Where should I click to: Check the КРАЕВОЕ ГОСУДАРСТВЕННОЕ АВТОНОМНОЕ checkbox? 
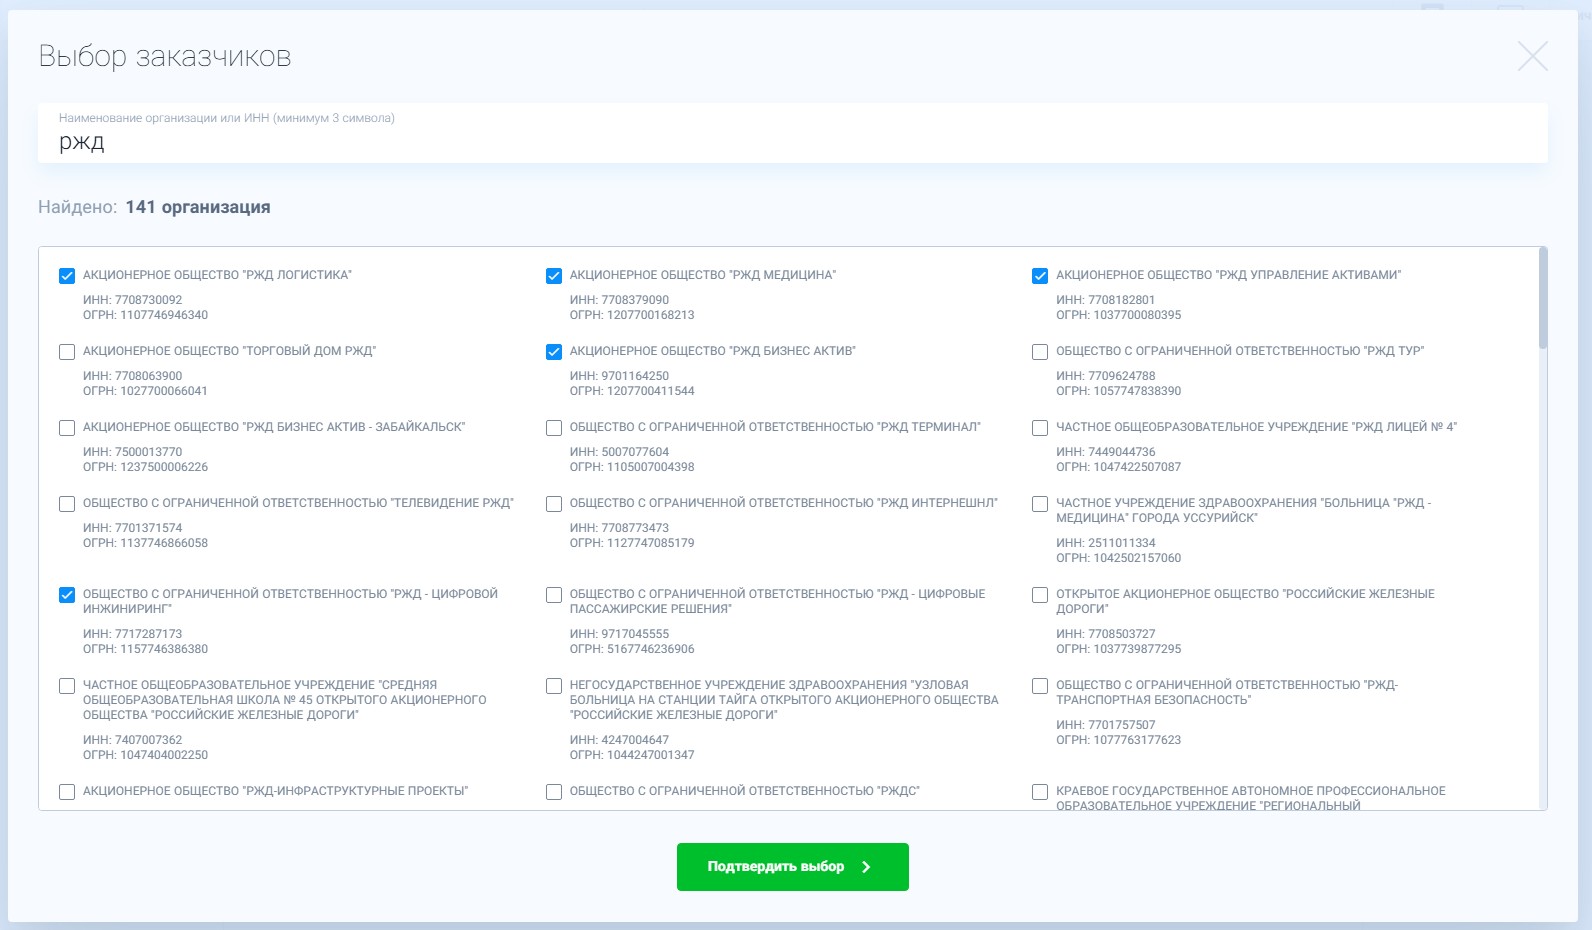point(1040,792)
